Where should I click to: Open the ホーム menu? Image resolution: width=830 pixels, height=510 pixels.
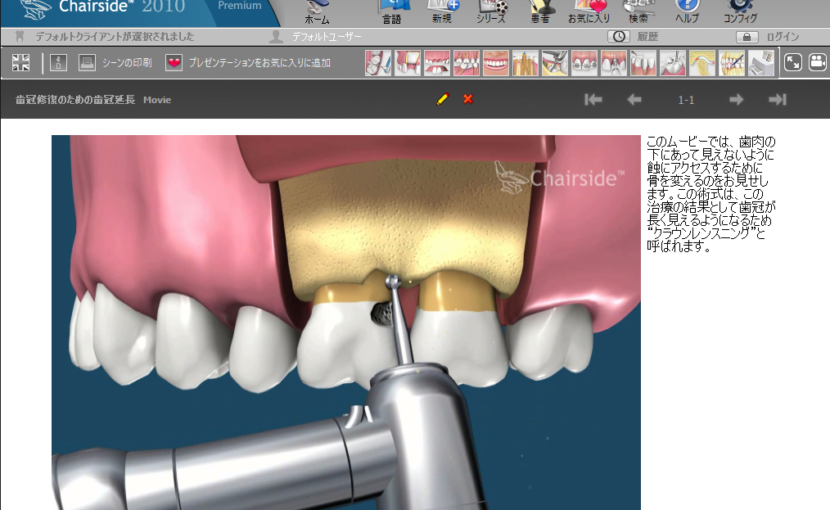316,12
